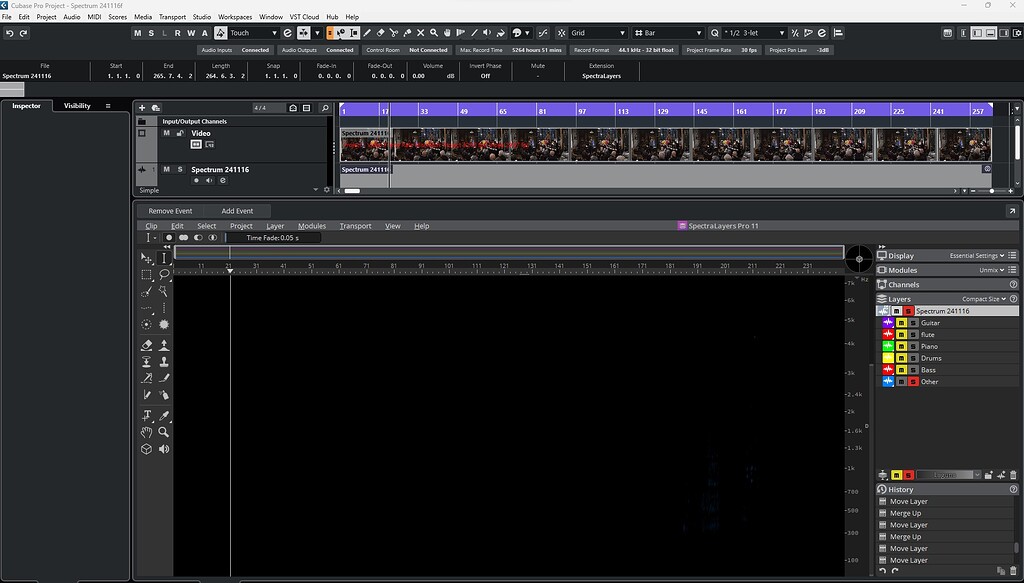This screenshot has width=1024, height=583.
Task: Select the Selection tool in SpectraLayers
Action: (x=147, y=257)
